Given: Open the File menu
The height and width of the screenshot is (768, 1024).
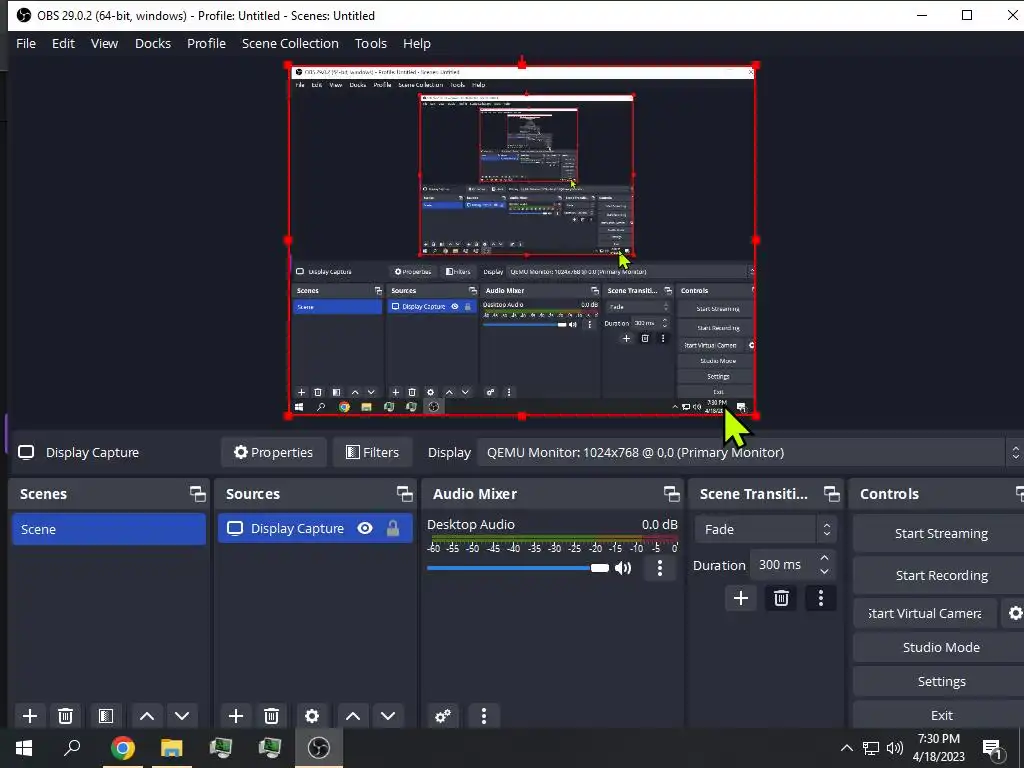Looking at the screenshot, I should (x=26, y=44).
